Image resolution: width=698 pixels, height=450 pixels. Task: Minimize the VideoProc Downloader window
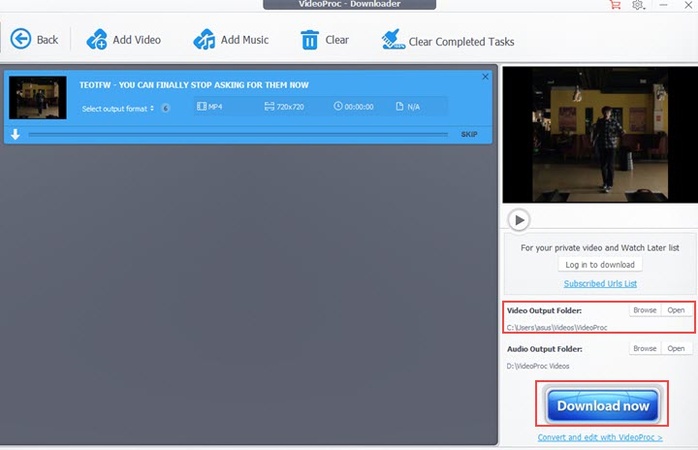(663, 5)
